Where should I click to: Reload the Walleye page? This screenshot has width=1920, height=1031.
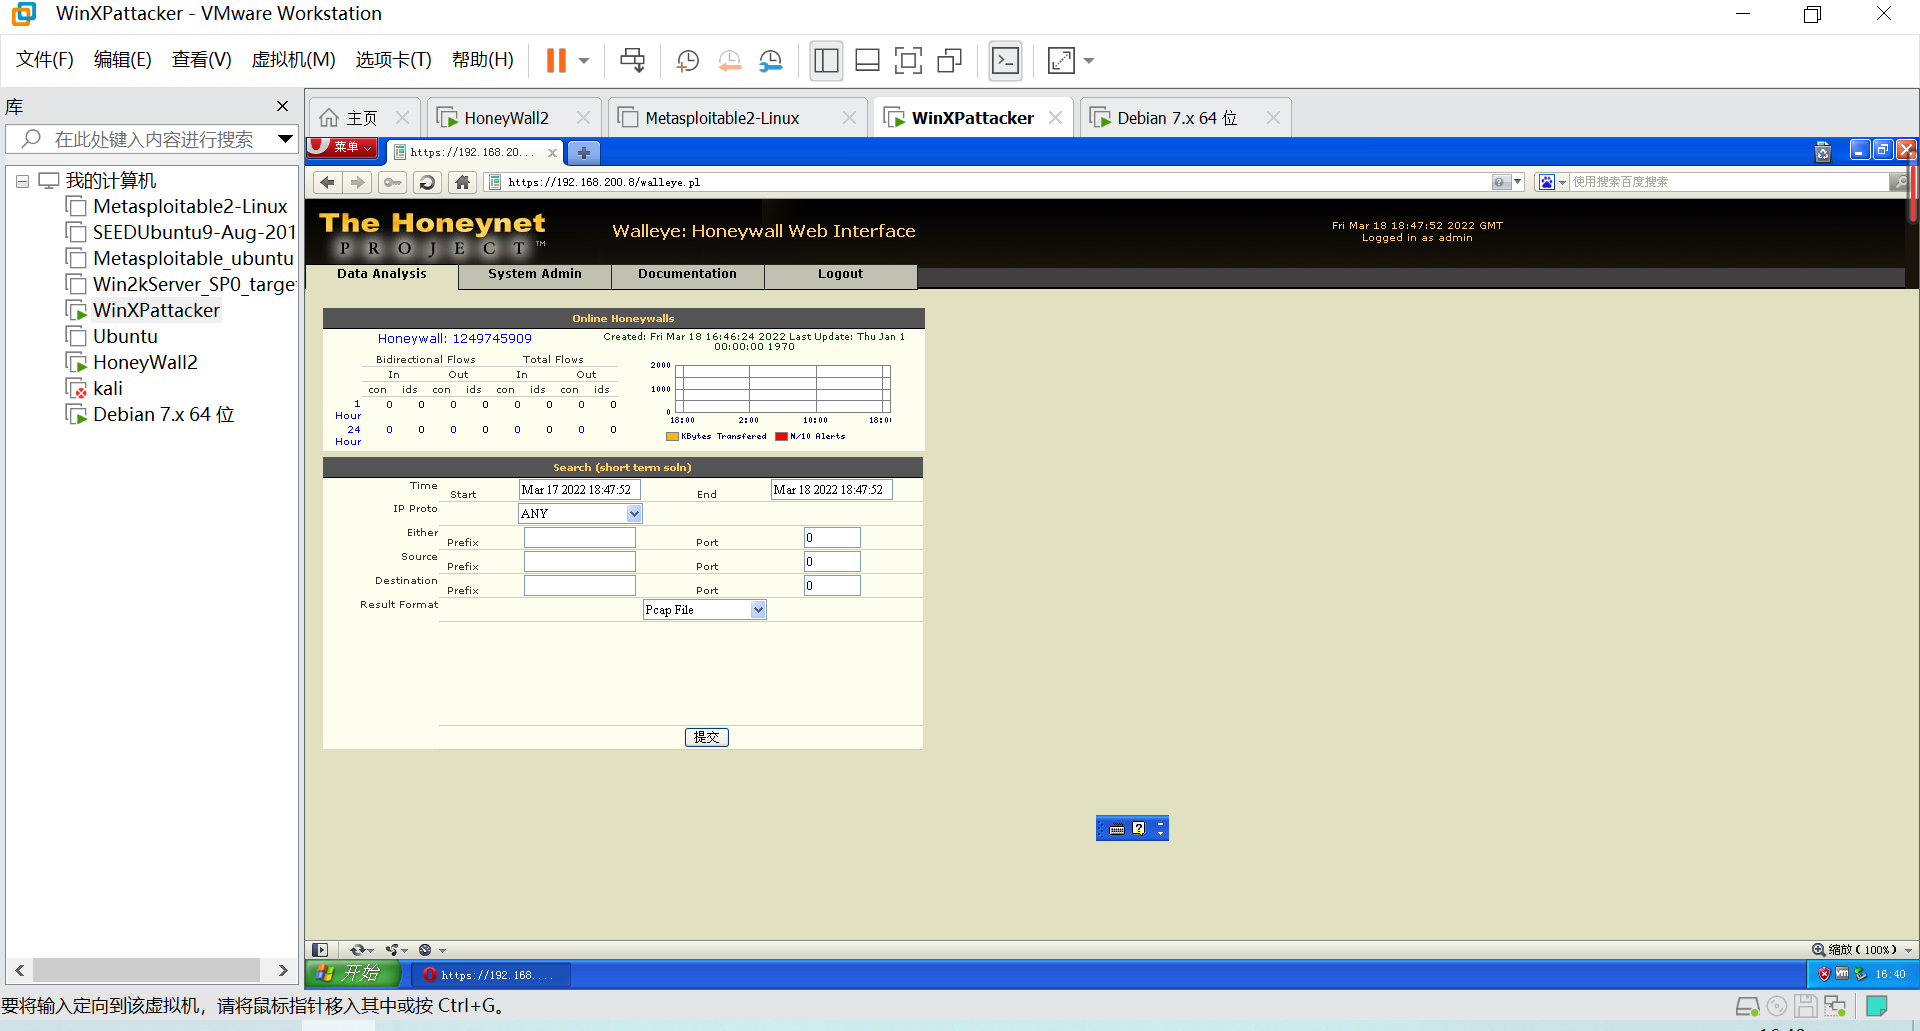click(x=427, y=182)
